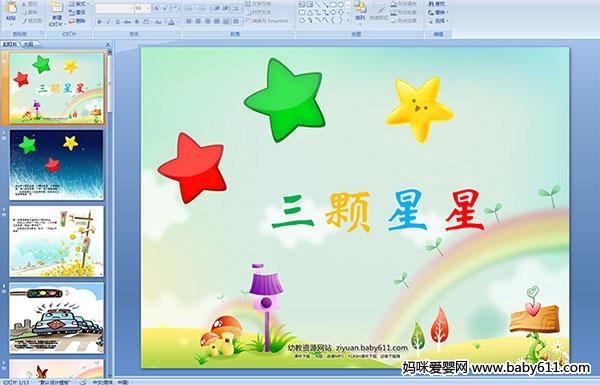600x385 pixels.
Task: Toggle Italic text formatting
Action: (x=108, y=22)
